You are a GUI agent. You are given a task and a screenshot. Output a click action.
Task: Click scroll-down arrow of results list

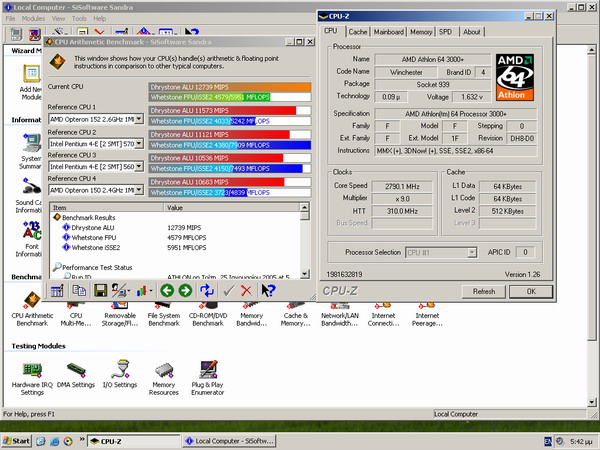coord(305,274)
